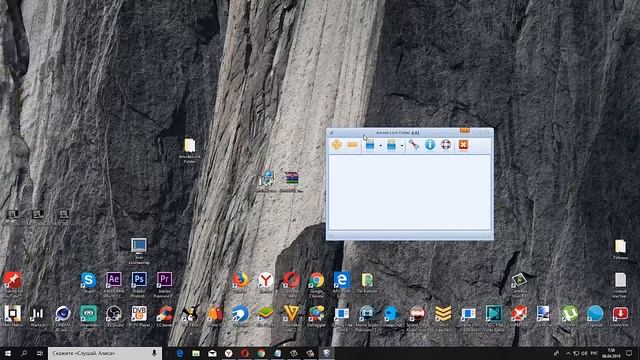Click the lifebuoy help icon
This screenshot has height=360, width=640.
446,144
